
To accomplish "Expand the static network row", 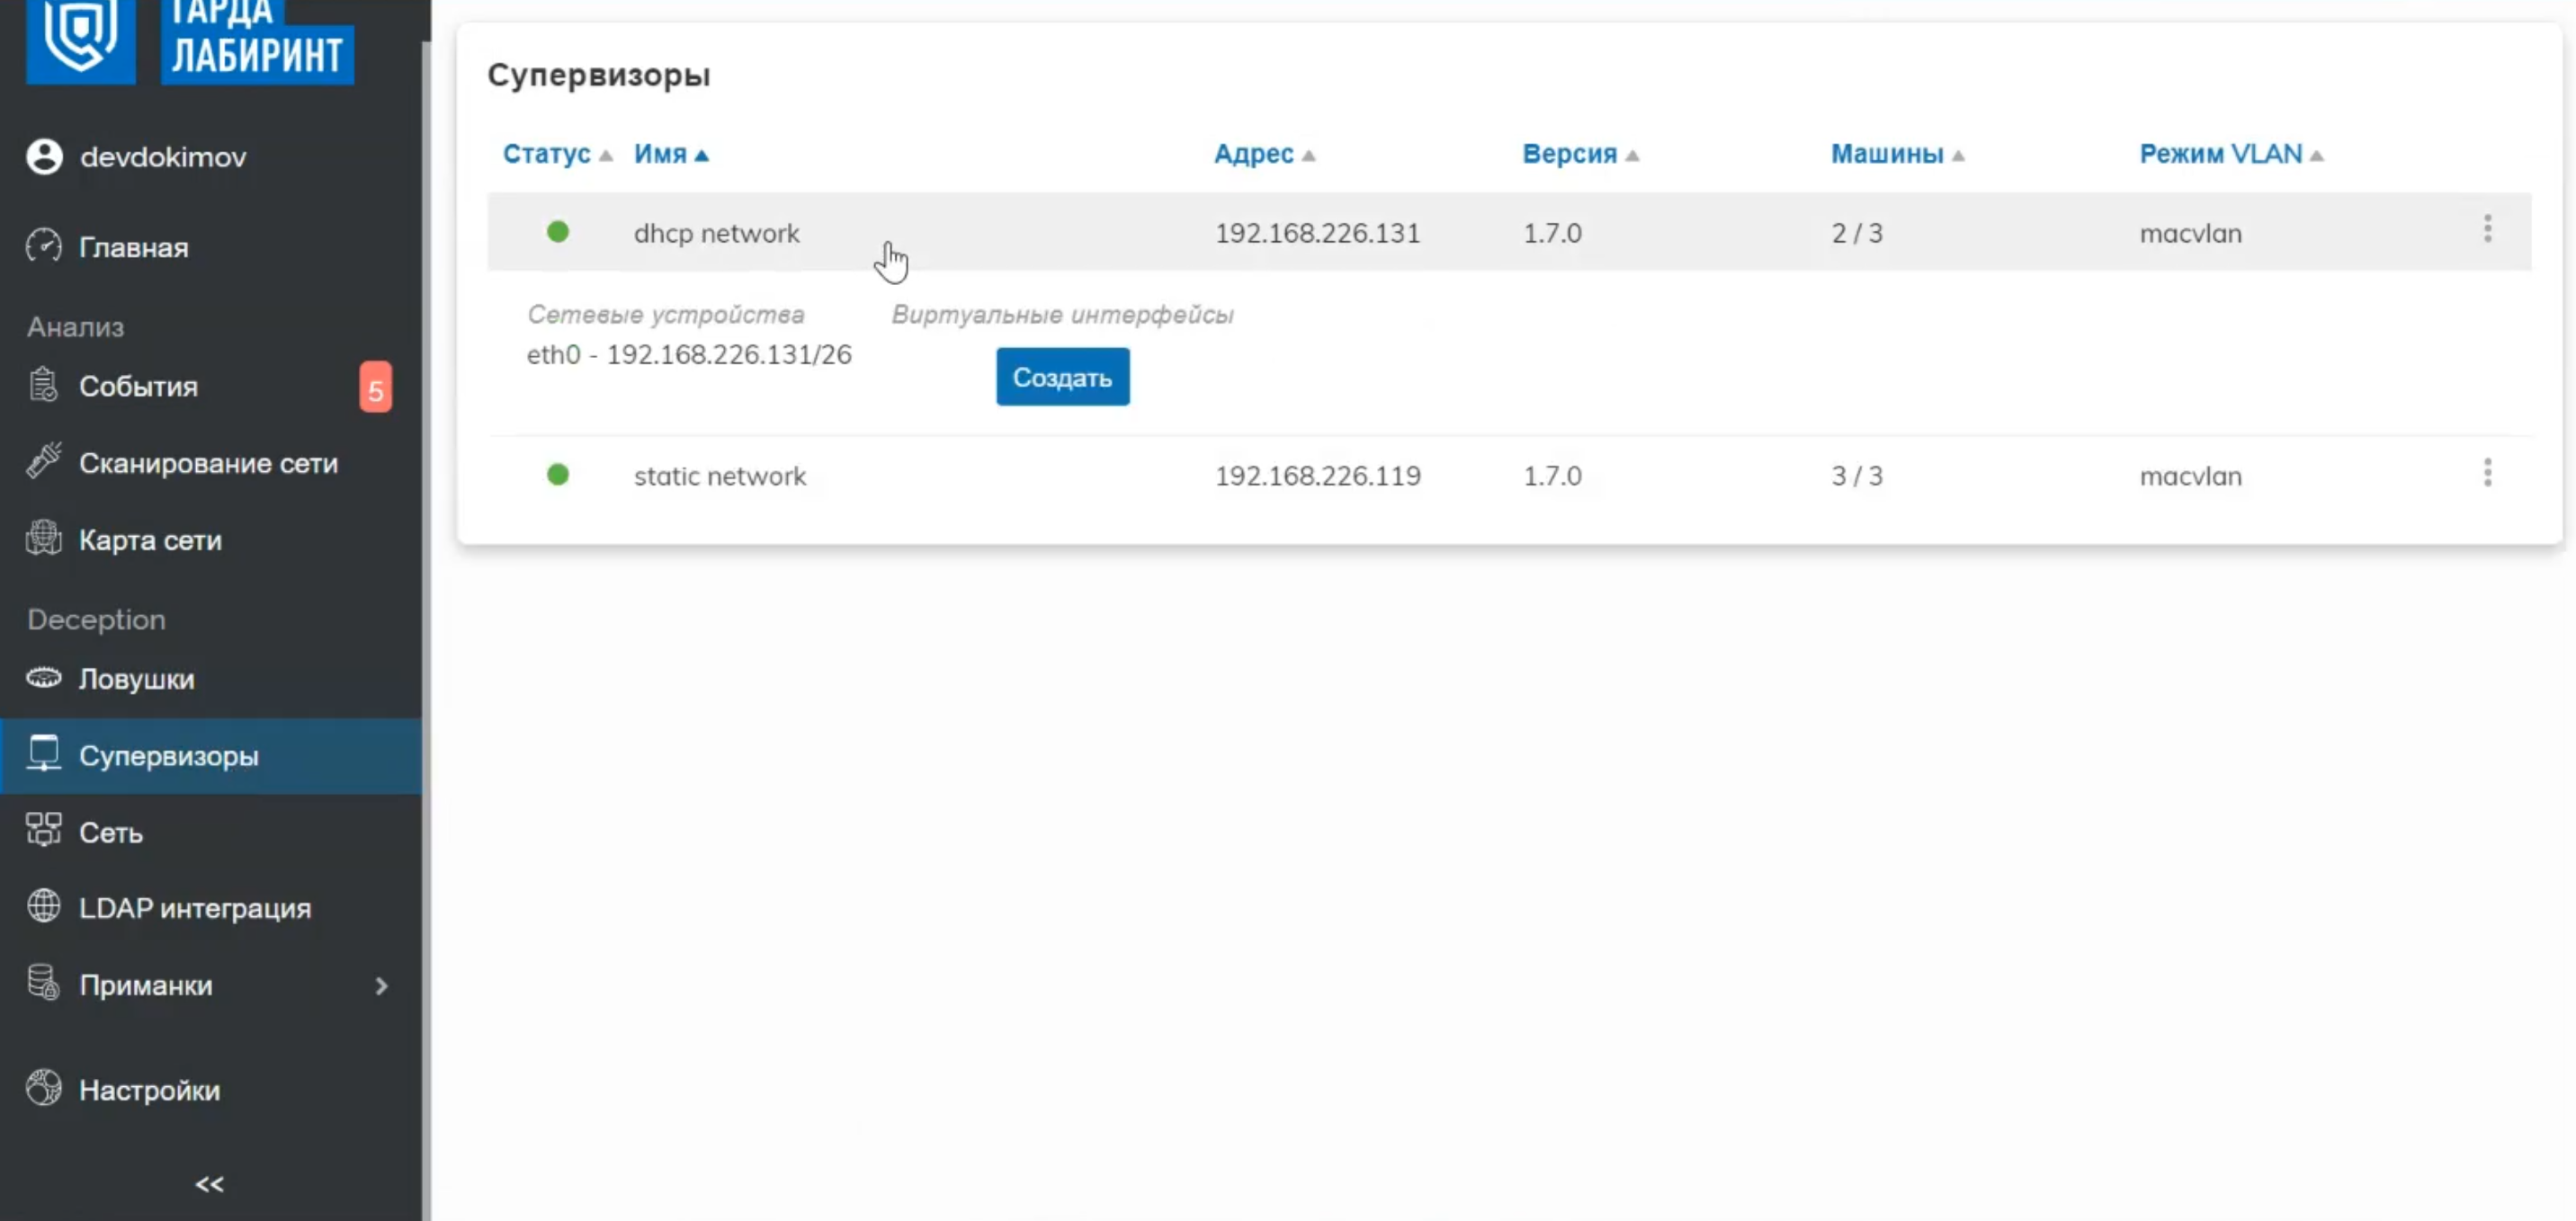I will point(720,476).
